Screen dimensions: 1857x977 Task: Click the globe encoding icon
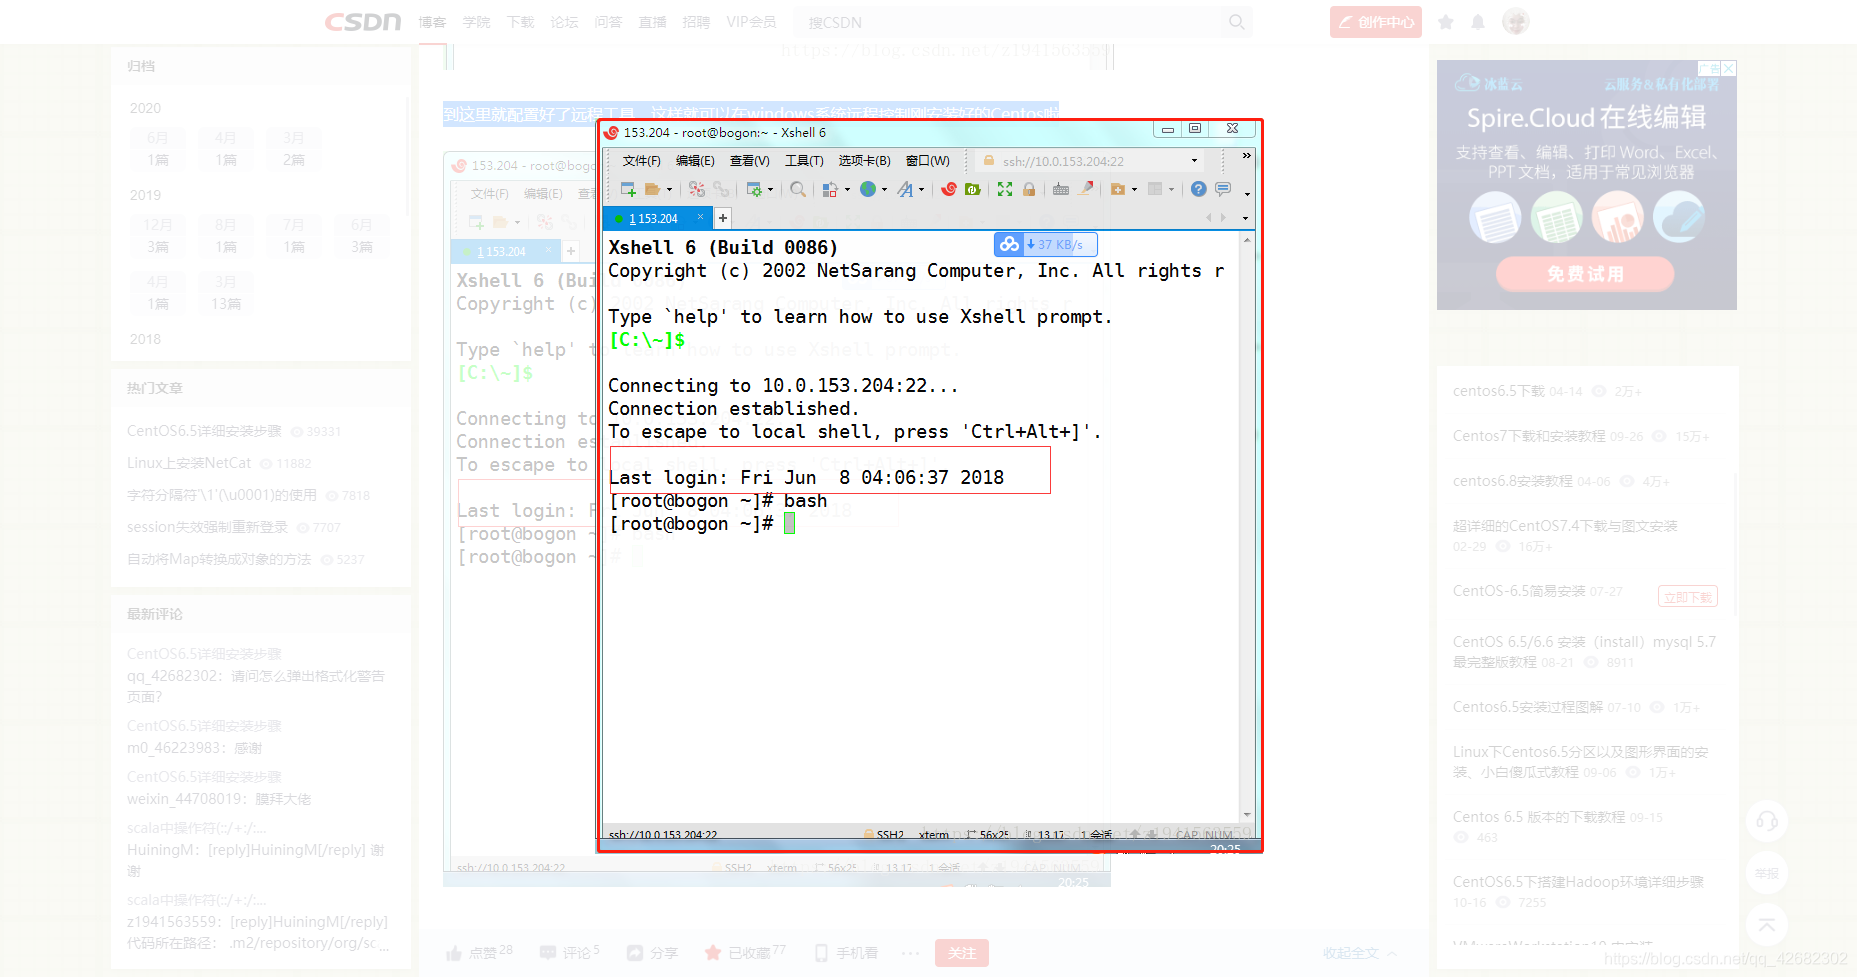[x=868, y=189]
